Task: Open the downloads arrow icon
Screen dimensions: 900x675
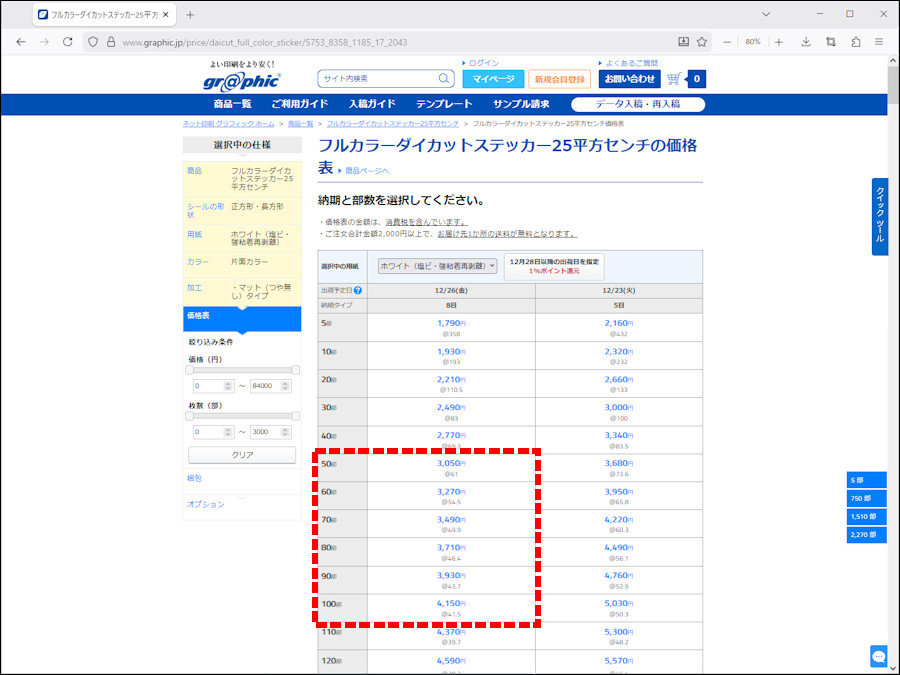Action: (x=806, y=42)
